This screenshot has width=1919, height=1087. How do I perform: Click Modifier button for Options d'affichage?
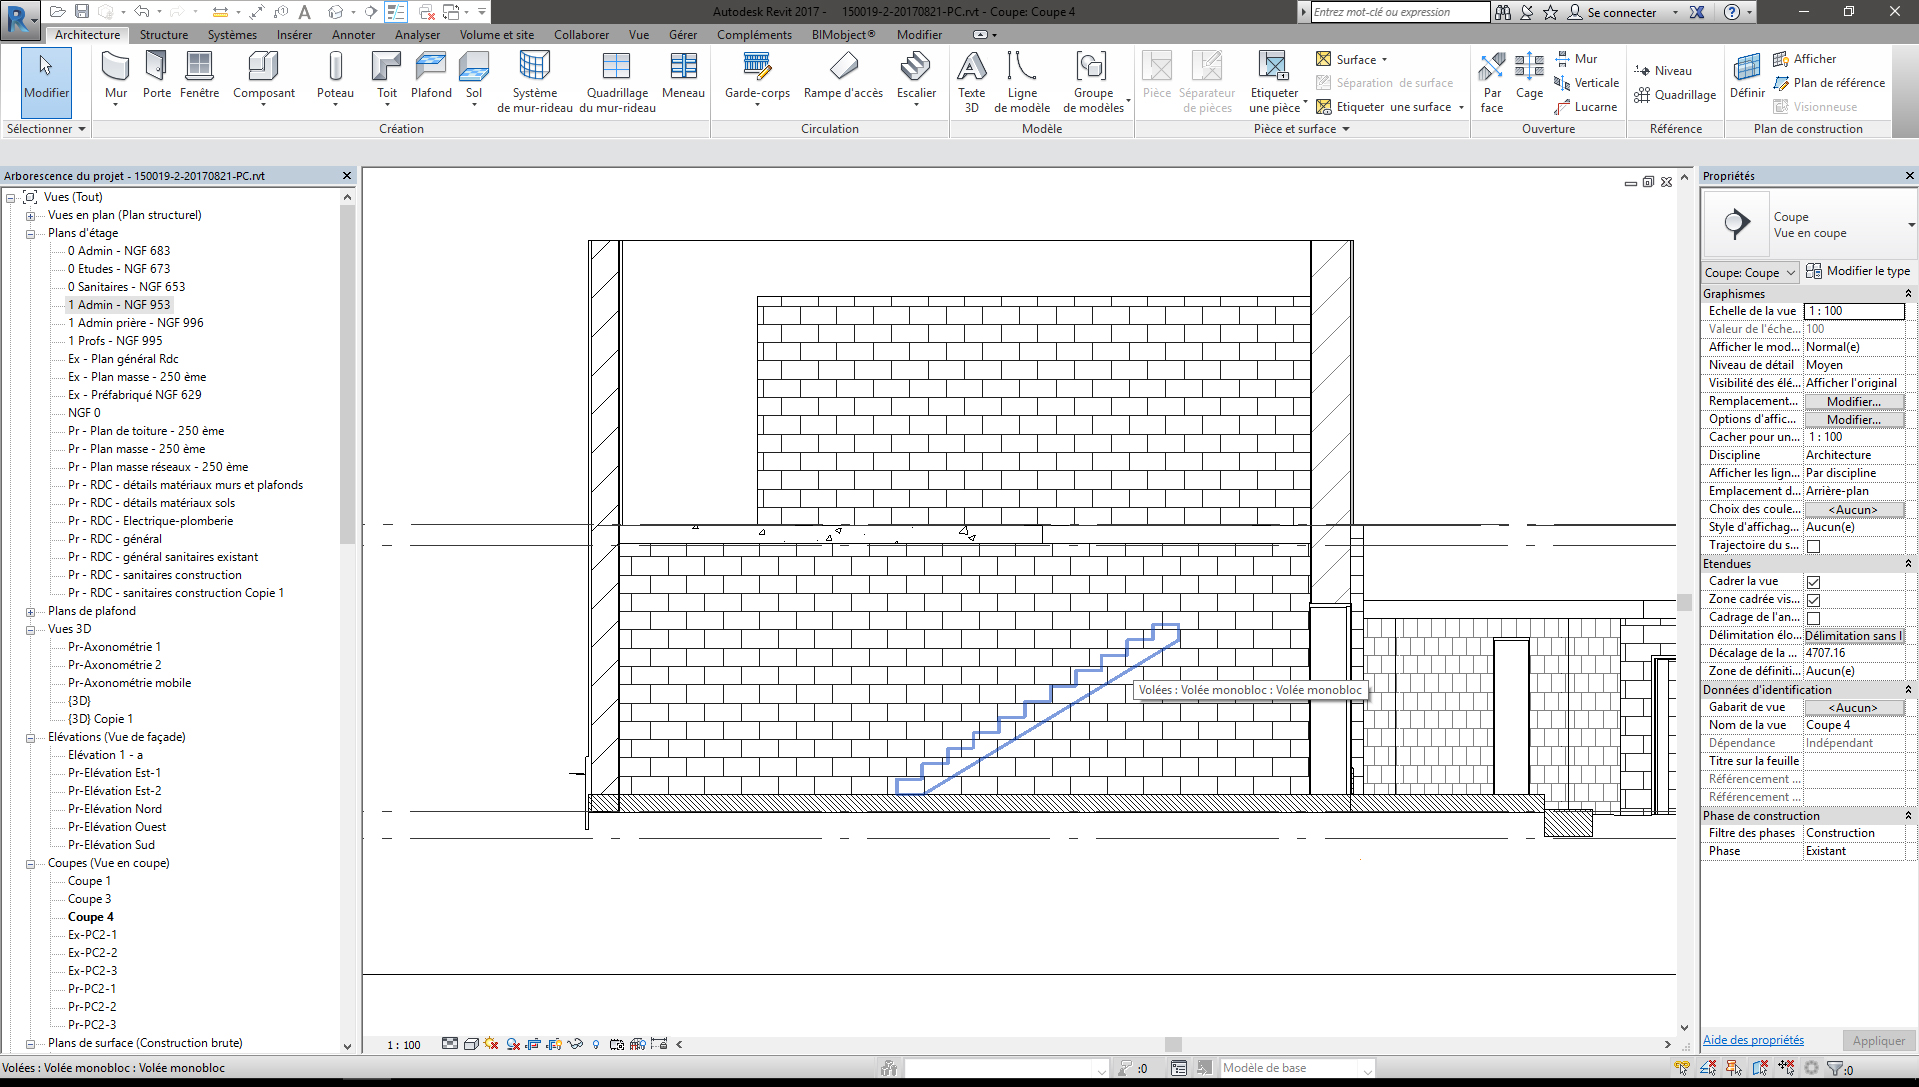pyautogui.click(x=1854, y=419)
